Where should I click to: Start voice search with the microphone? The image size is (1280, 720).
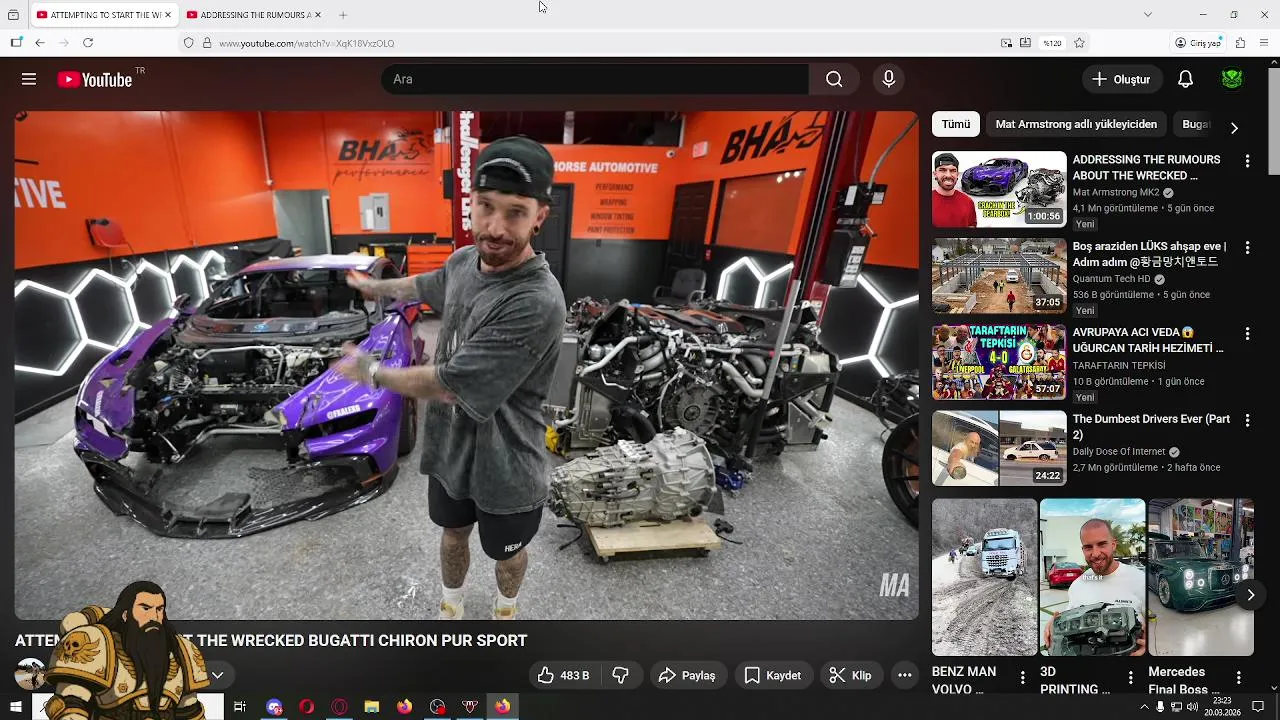[888, 79]
